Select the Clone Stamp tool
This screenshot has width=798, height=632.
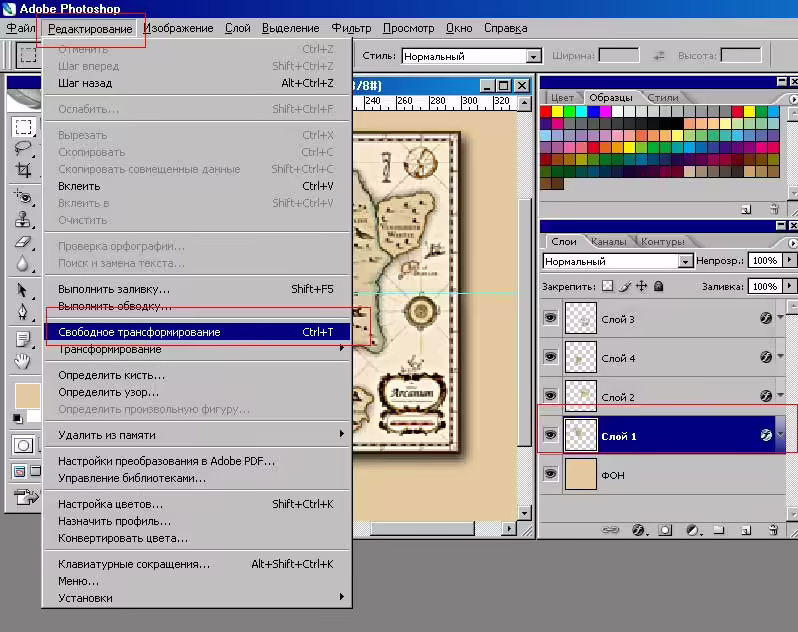(x=23, y=219)
